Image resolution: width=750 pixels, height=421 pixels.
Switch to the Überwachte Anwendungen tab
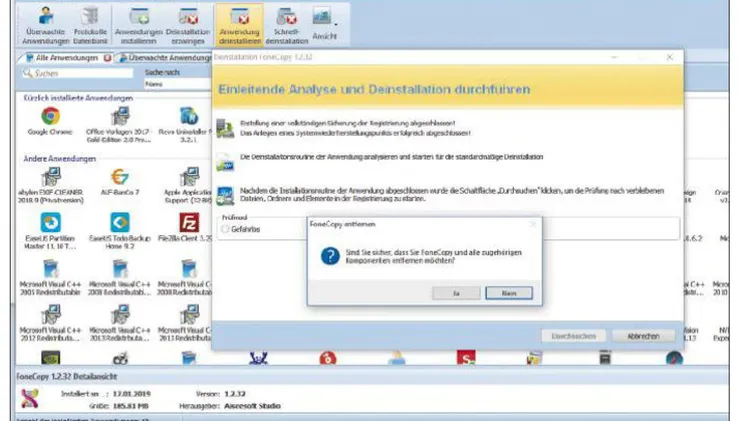click(x=165, y=58)
